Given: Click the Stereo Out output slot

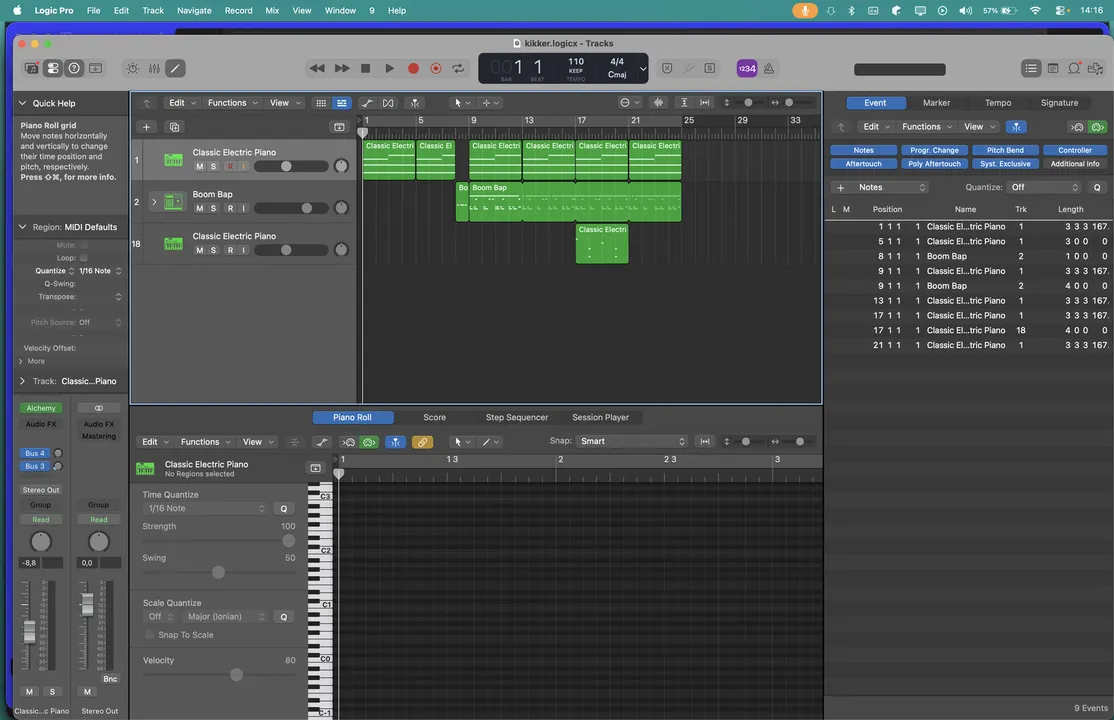Looking at the screenshot, I should [40, 490].
